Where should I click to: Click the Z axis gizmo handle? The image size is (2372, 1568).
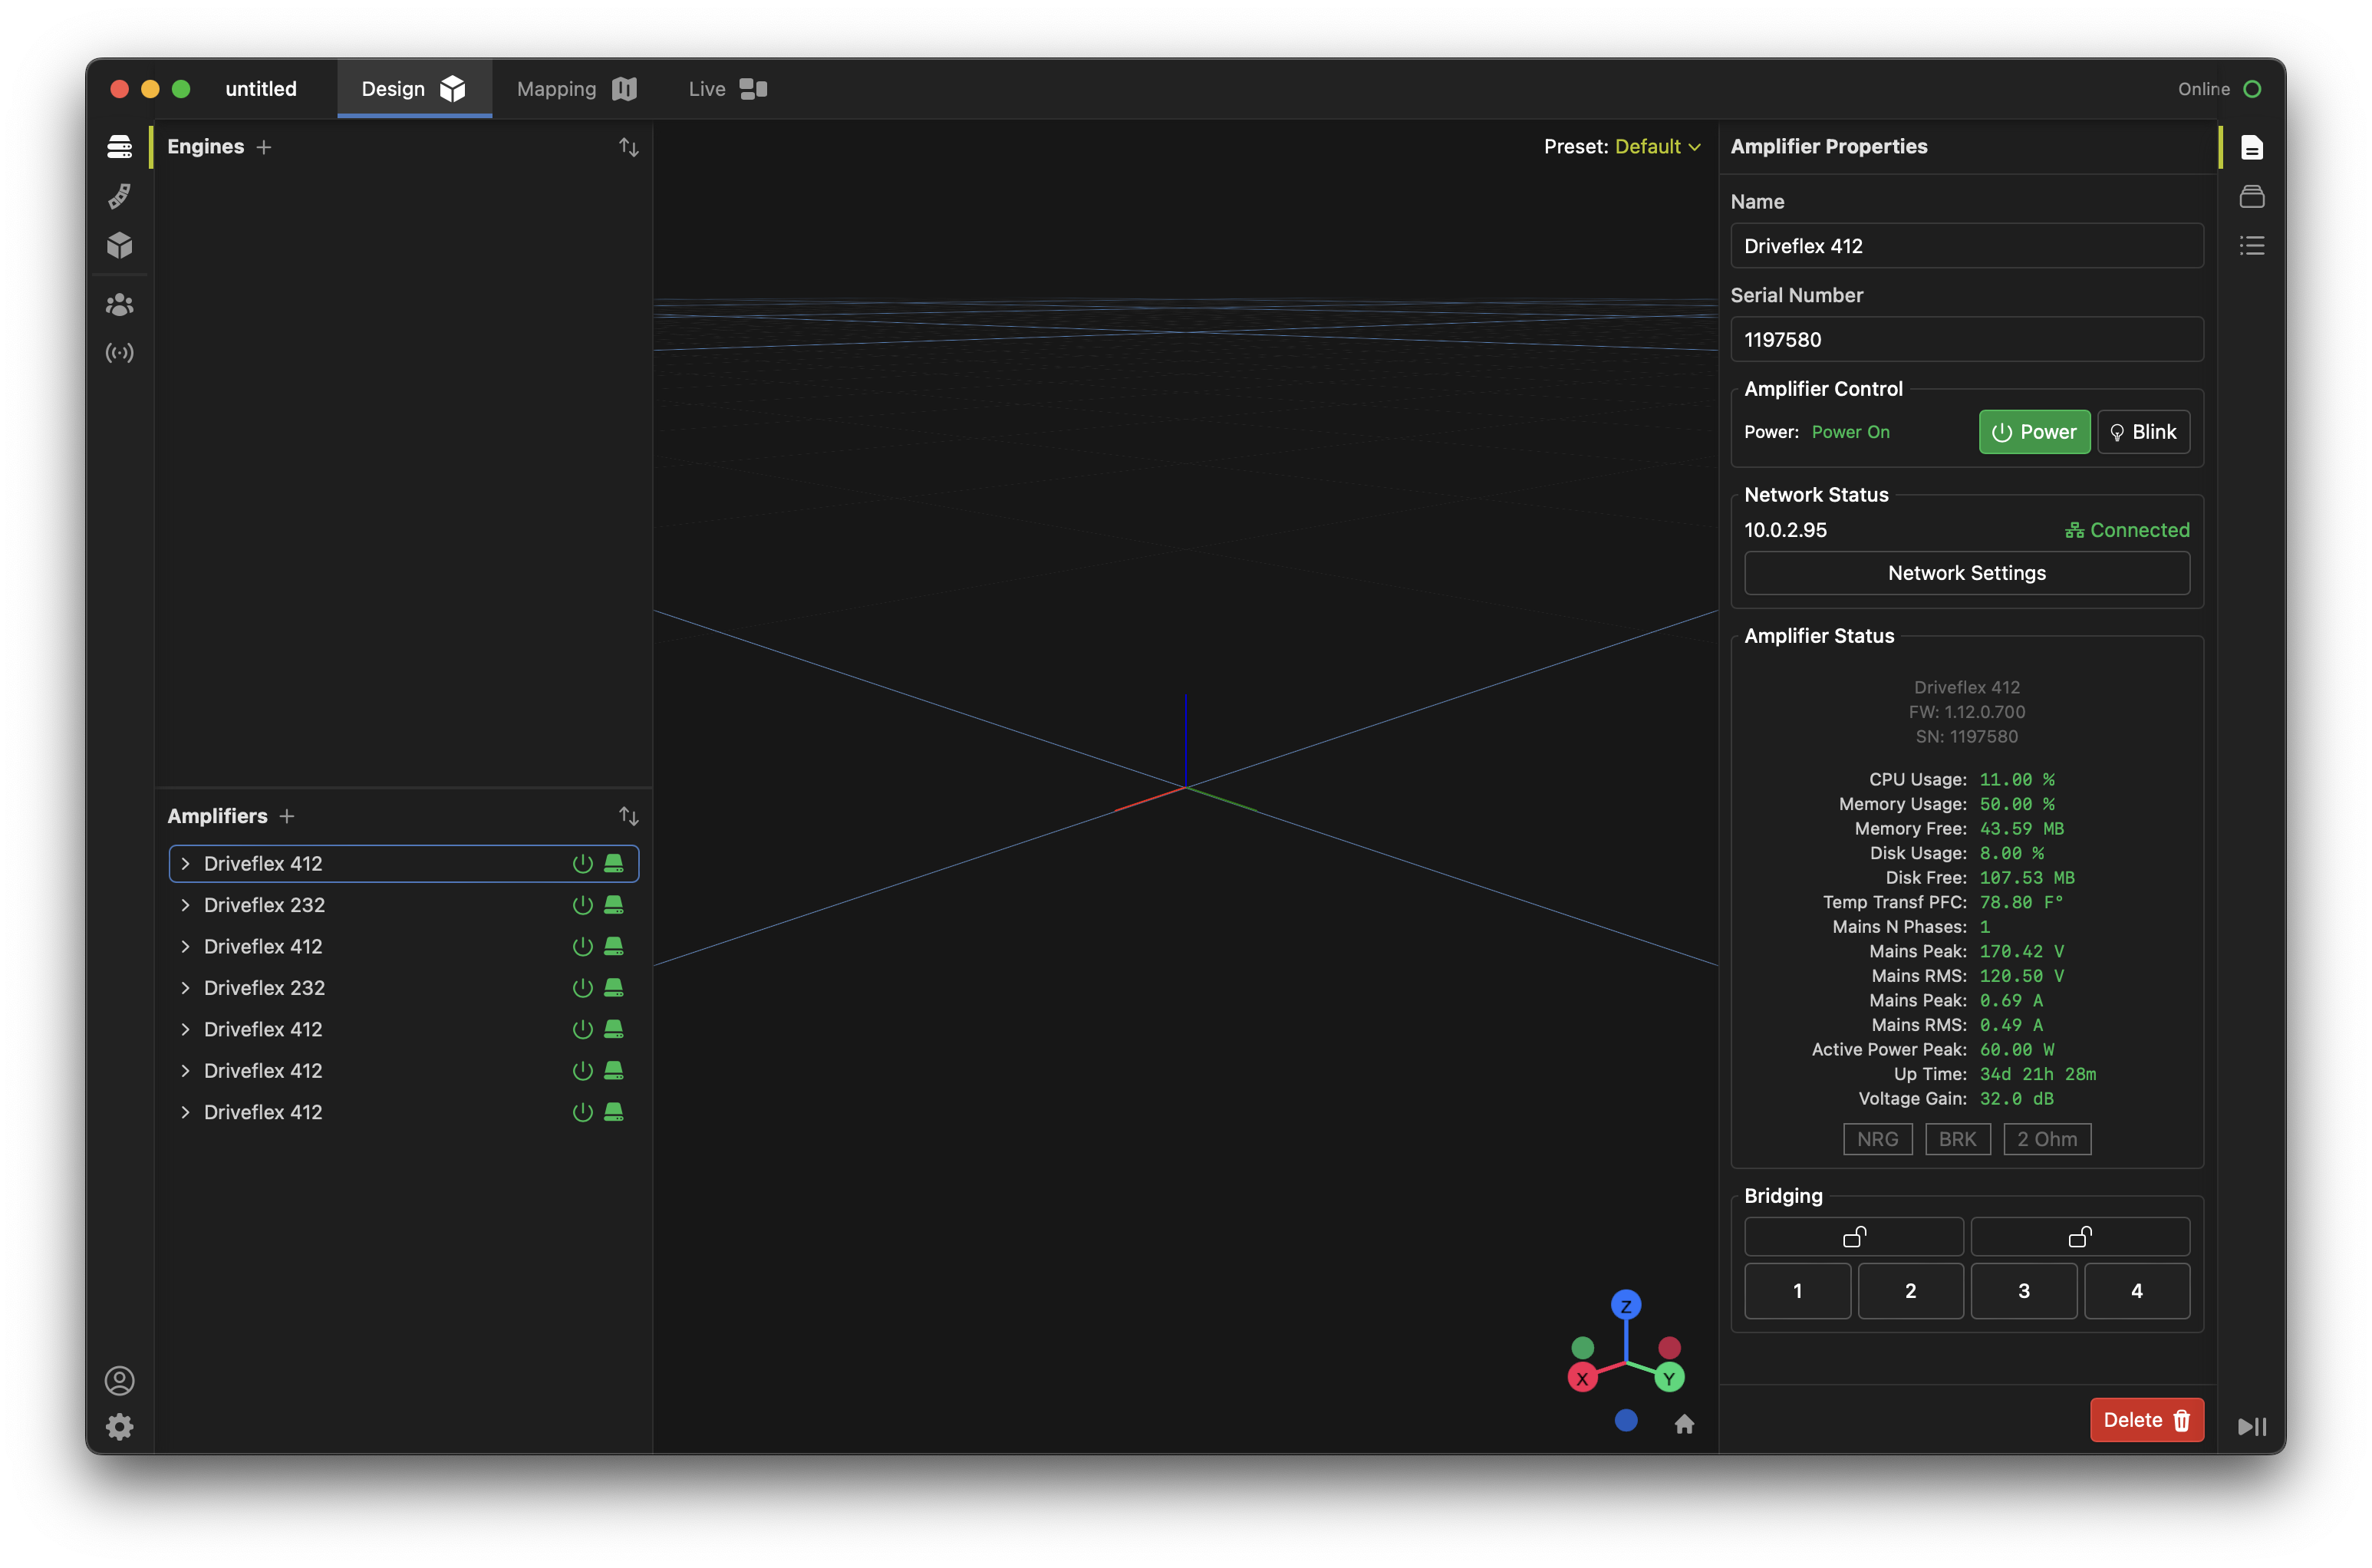point(1626,1305)
